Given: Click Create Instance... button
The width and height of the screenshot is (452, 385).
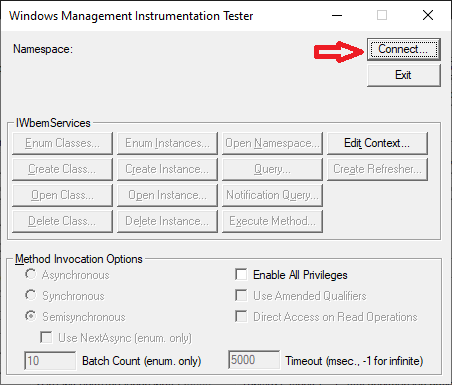Looking at the screenshot, I should click(167, 169).
